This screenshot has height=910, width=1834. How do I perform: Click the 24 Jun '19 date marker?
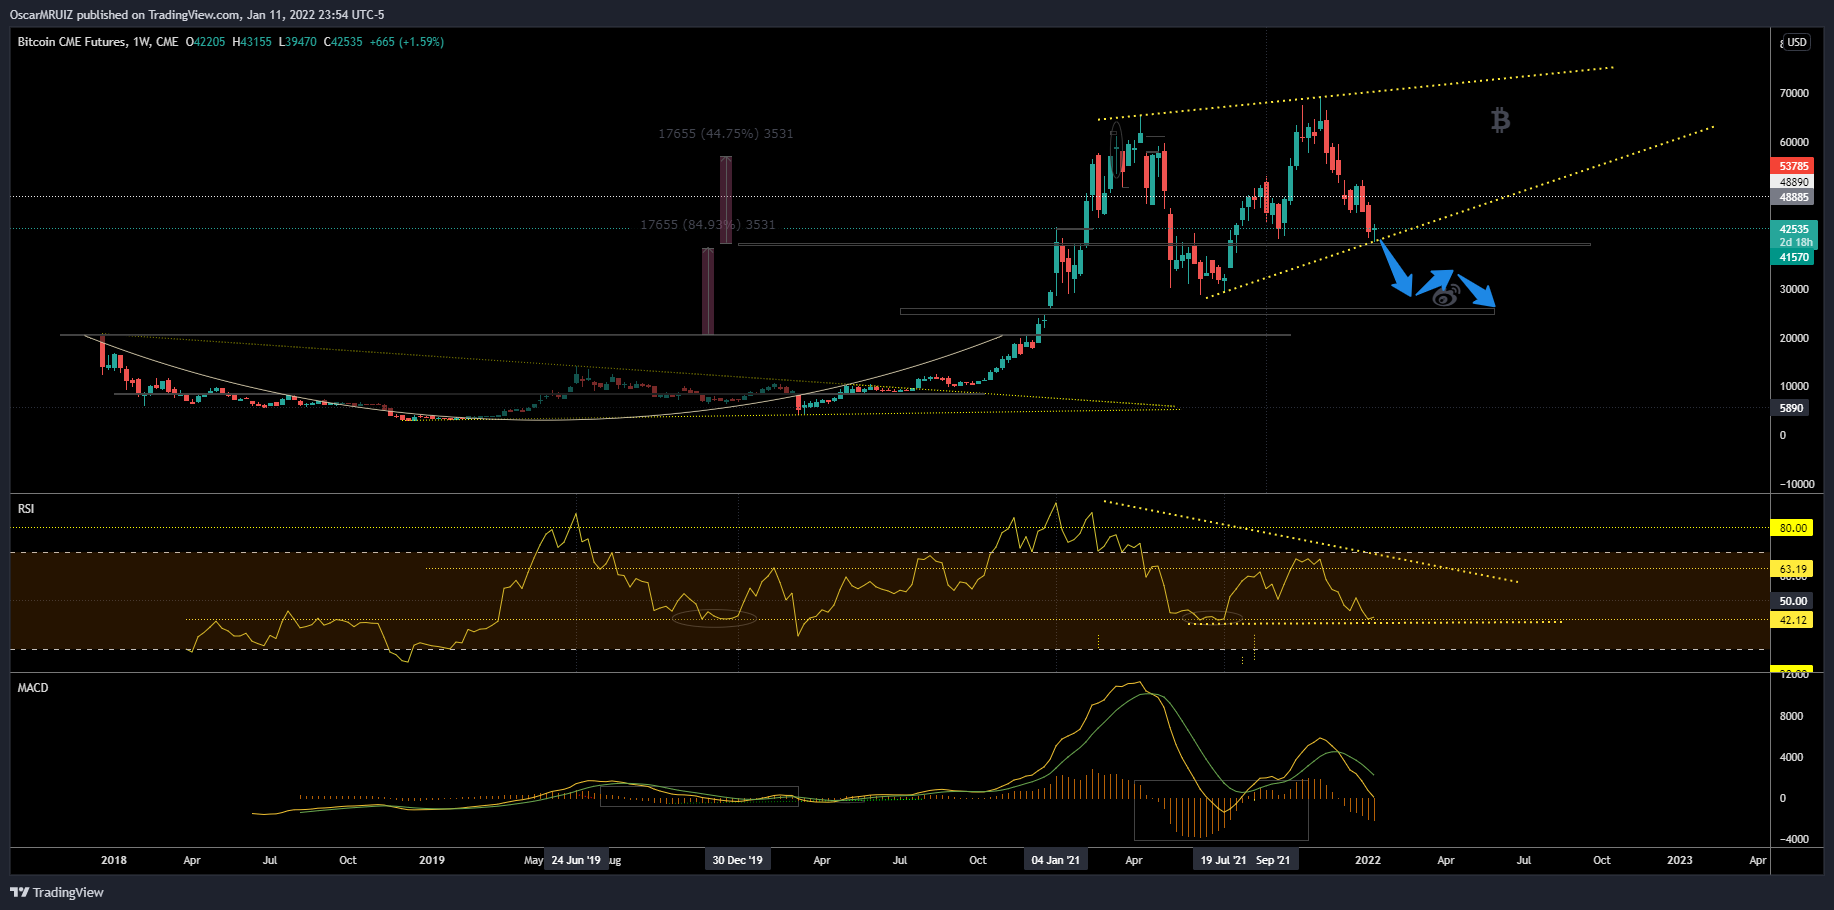click(x=576, y=860)
